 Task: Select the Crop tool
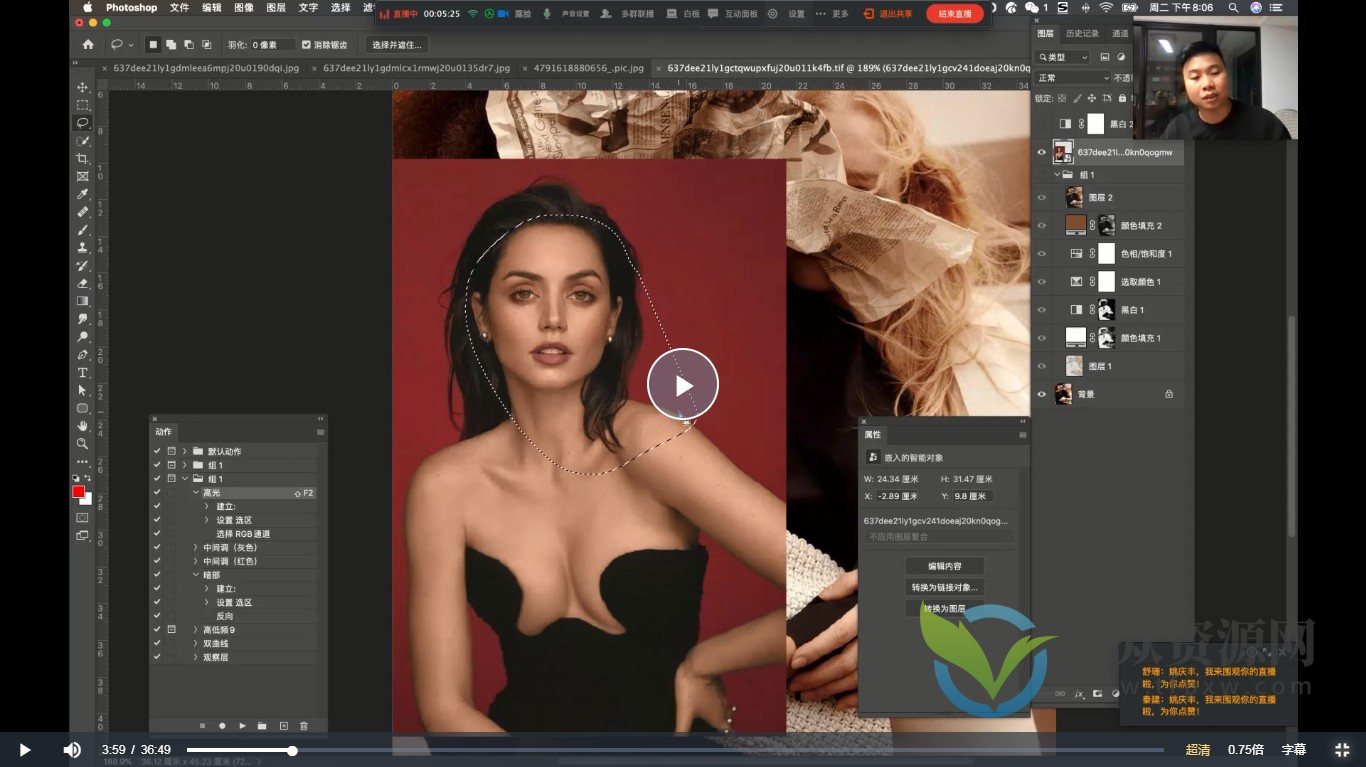[x=83, y=159]
